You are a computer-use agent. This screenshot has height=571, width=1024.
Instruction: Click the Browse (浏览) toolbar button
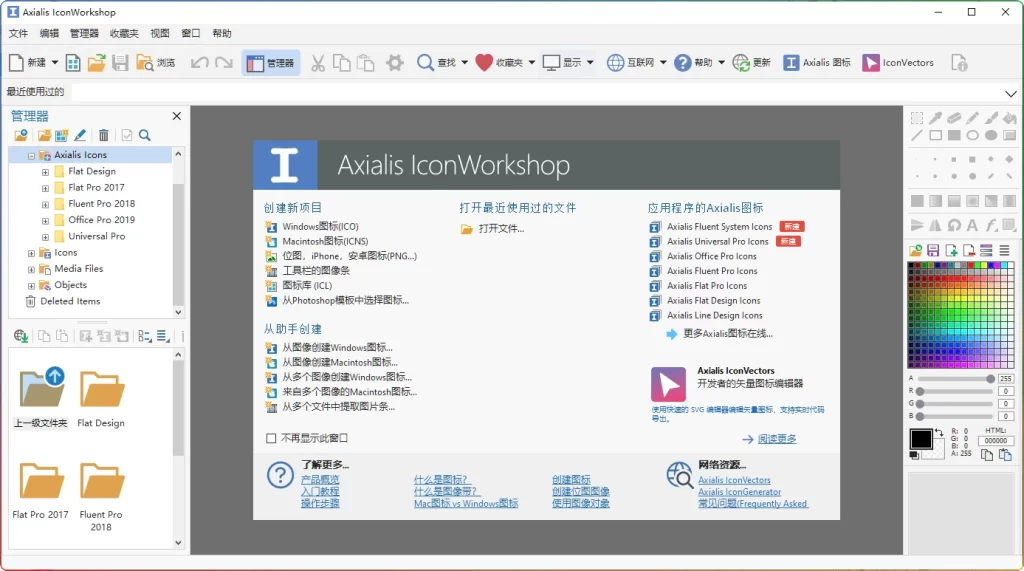(x=155, y=63)
